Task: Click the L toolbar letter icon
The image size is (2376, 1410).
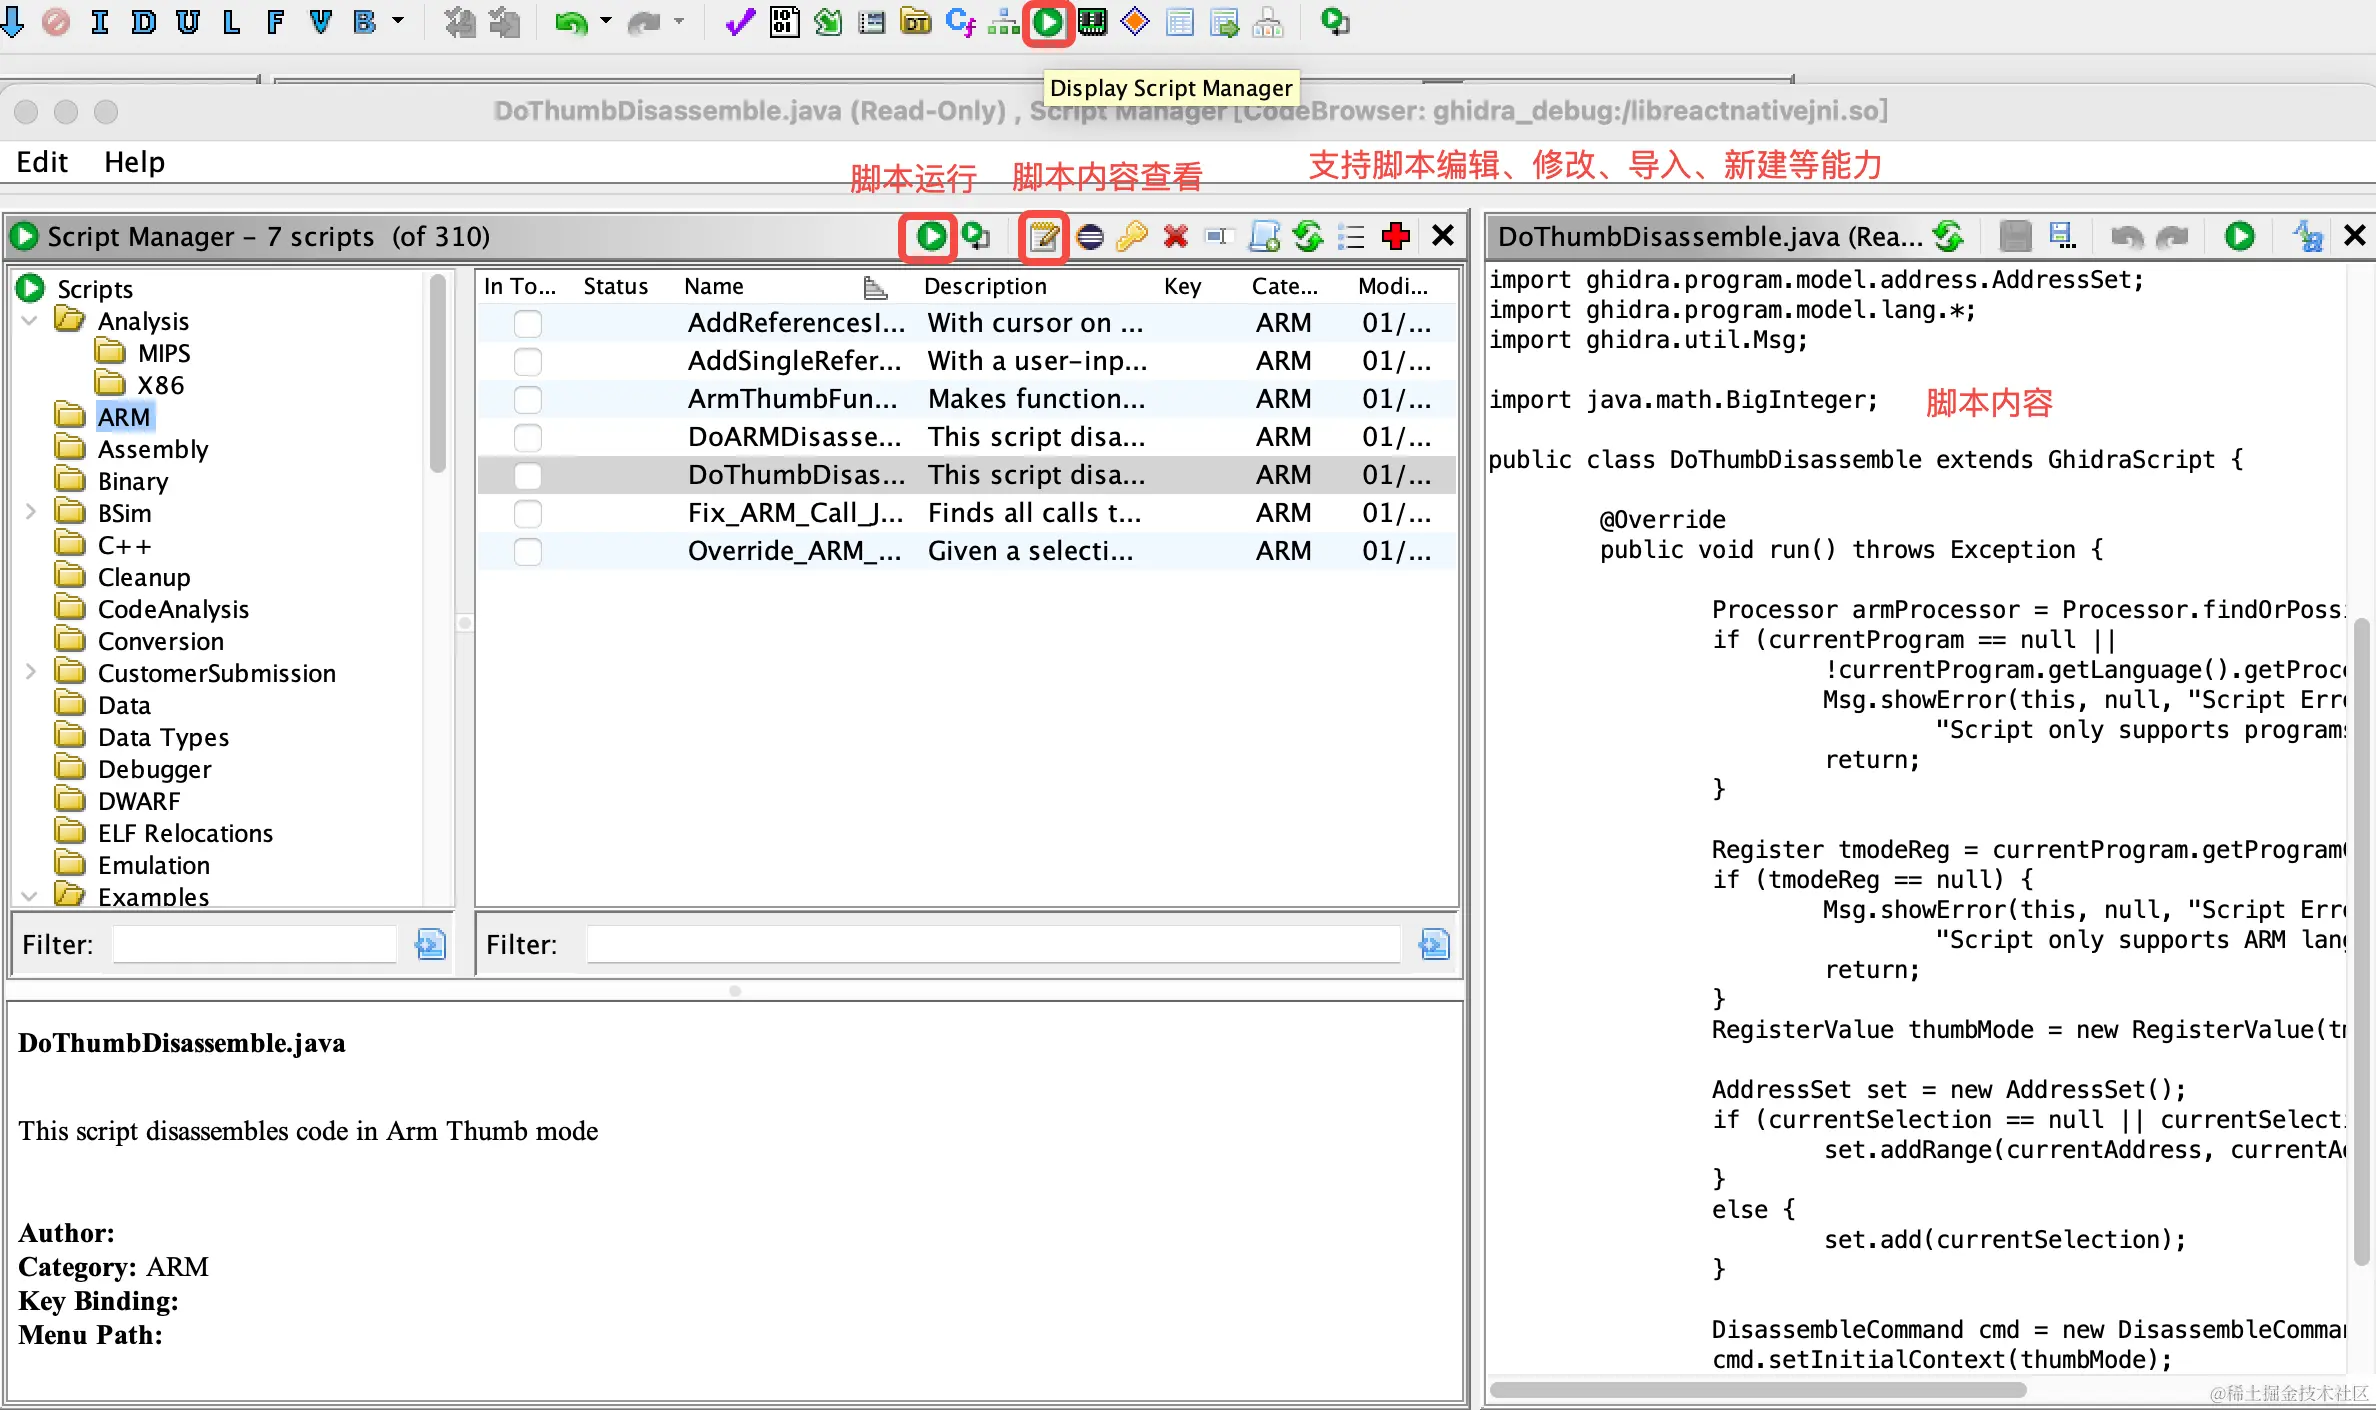Action: (x=232, y=22)
